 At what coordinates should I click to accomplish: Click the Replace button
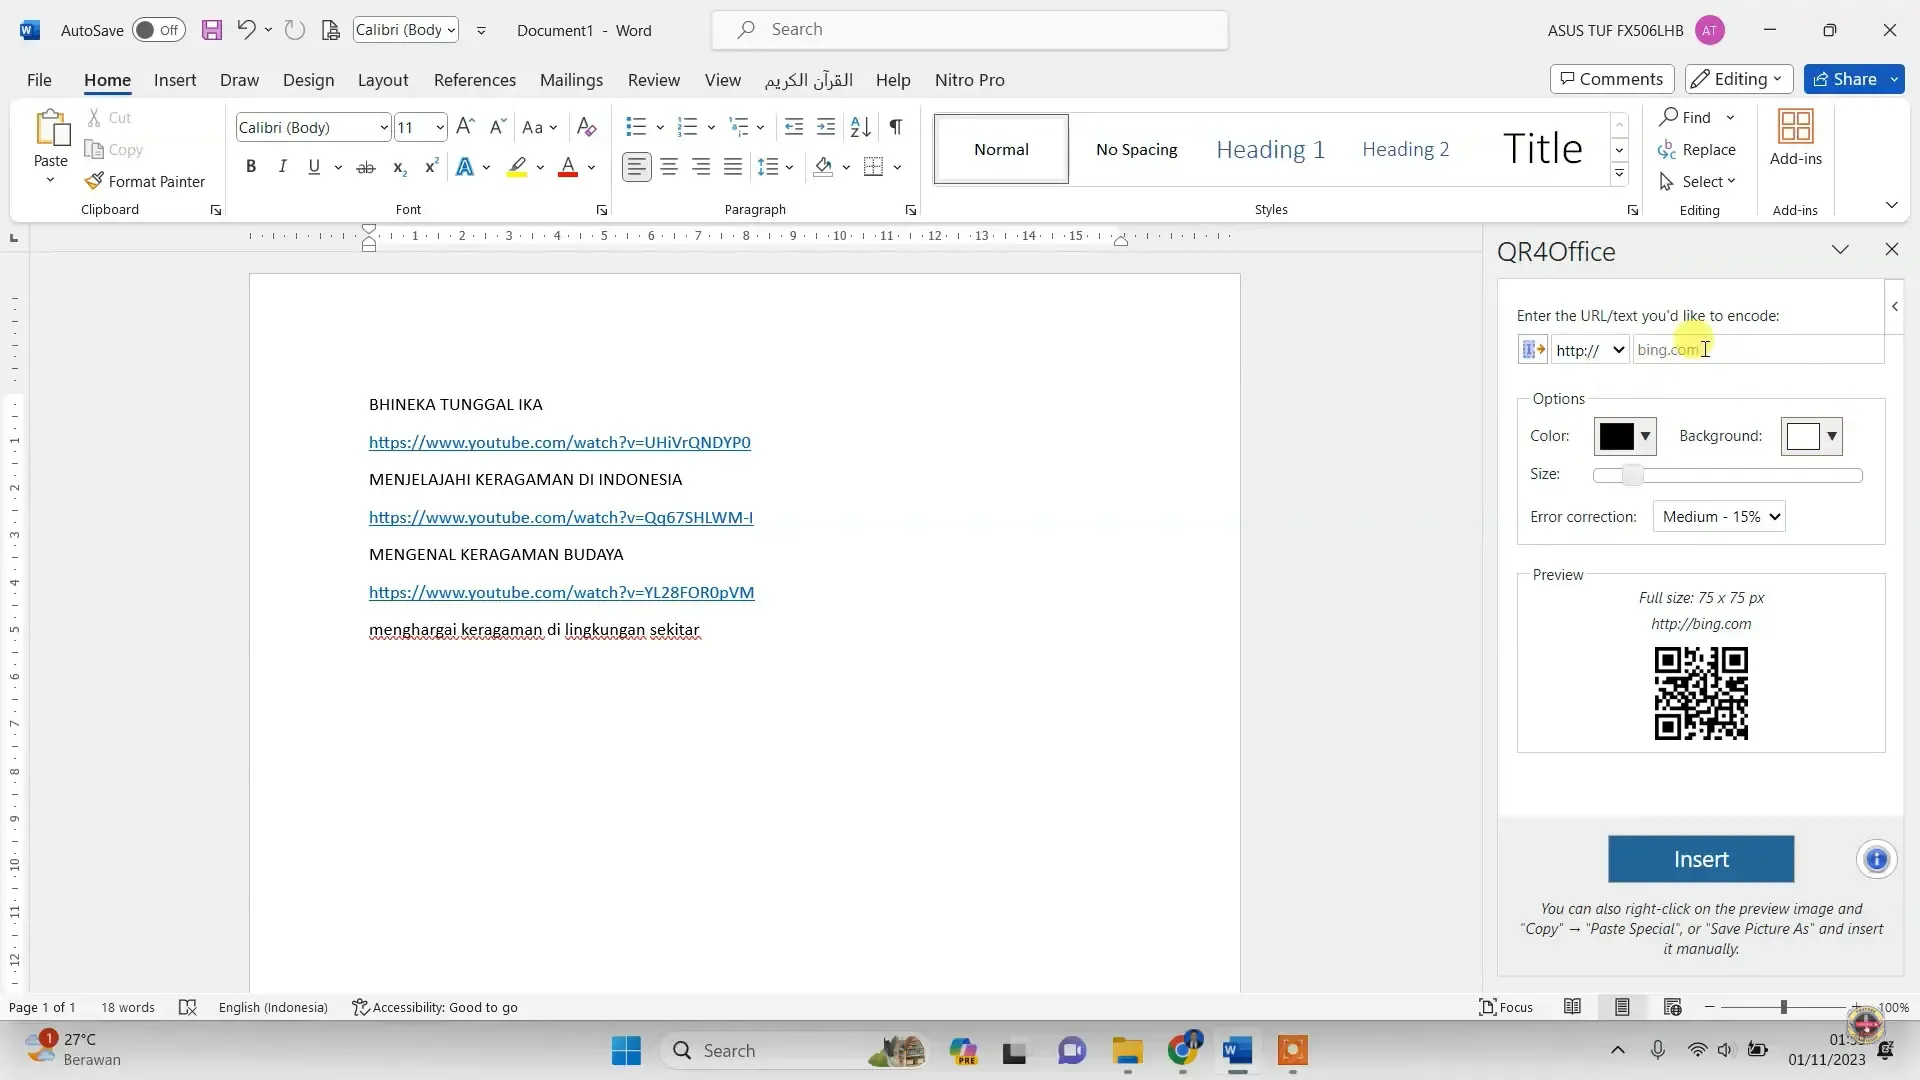point(1698,149)
